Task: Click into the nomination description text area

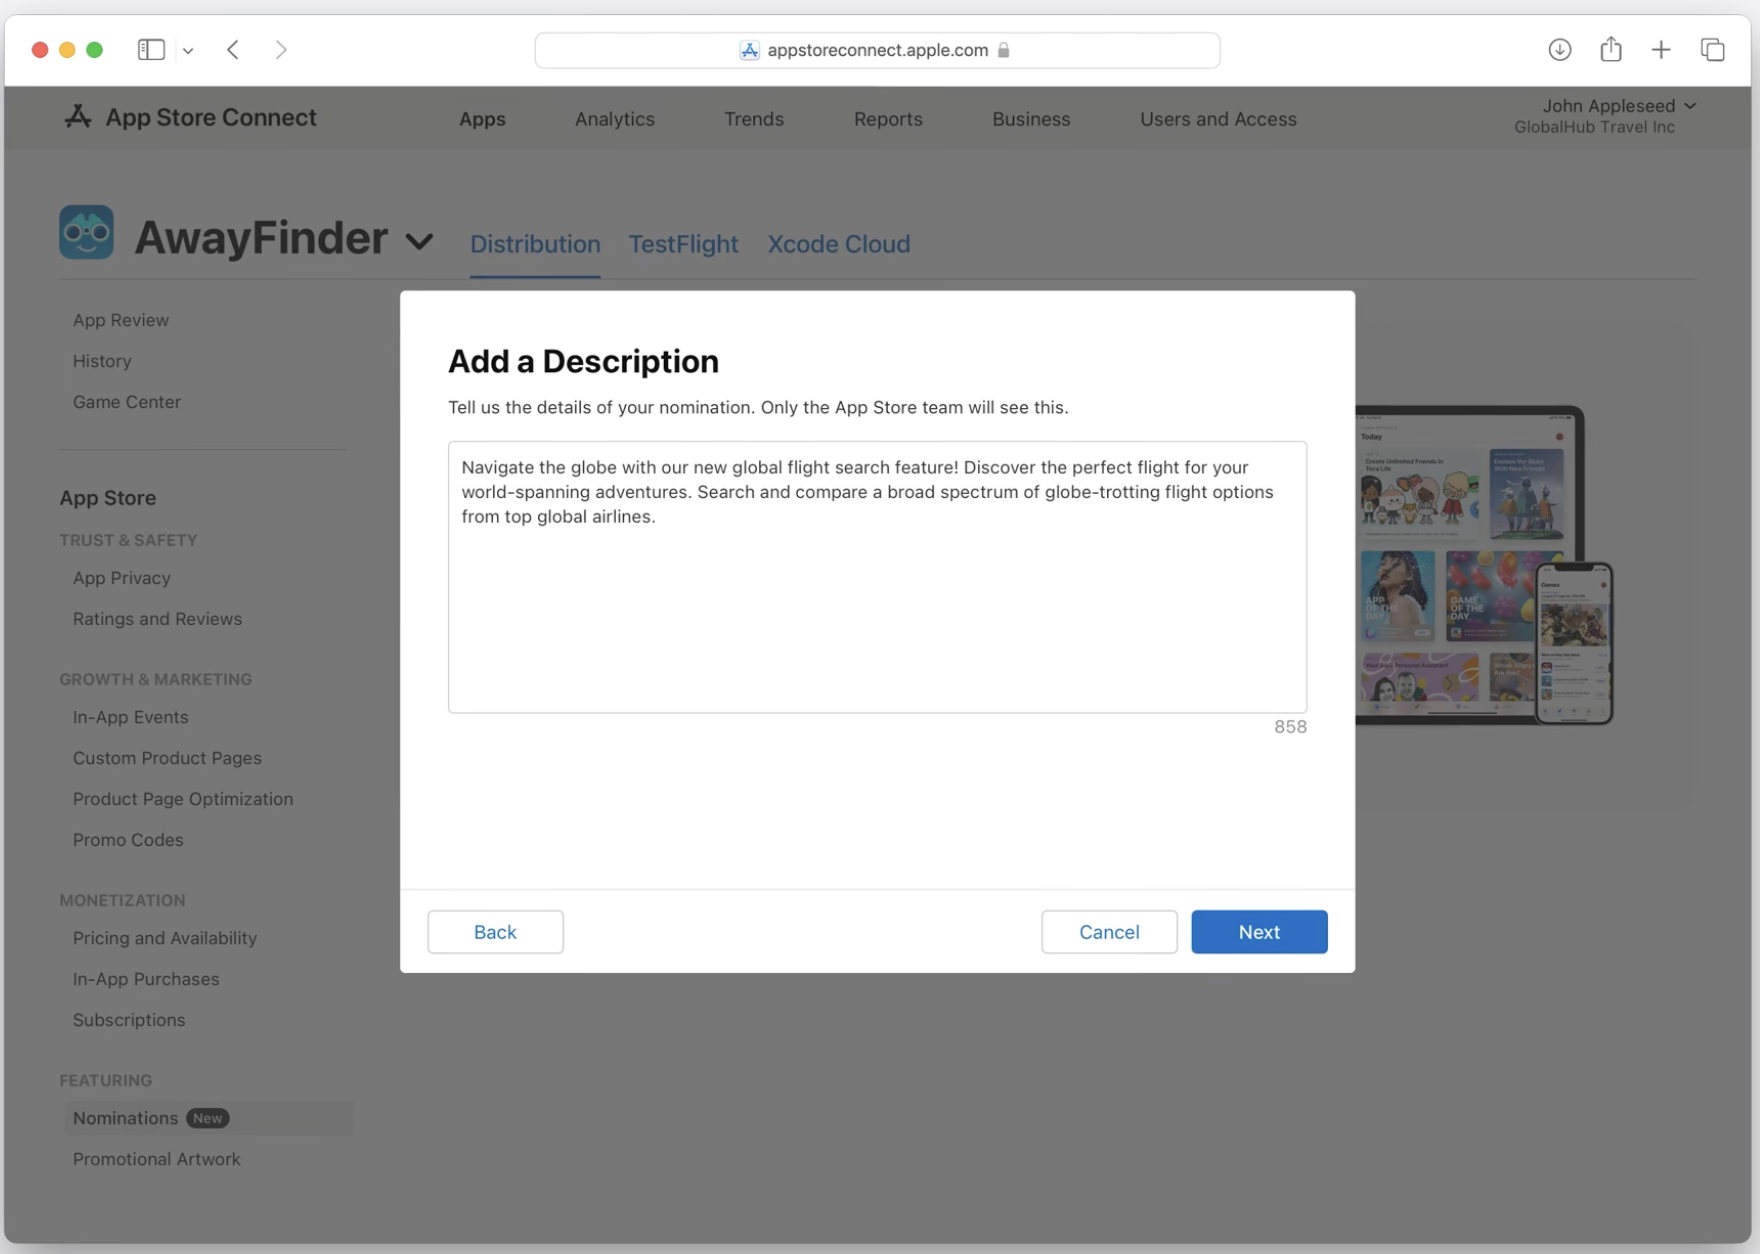Action: tap(877, 577)
